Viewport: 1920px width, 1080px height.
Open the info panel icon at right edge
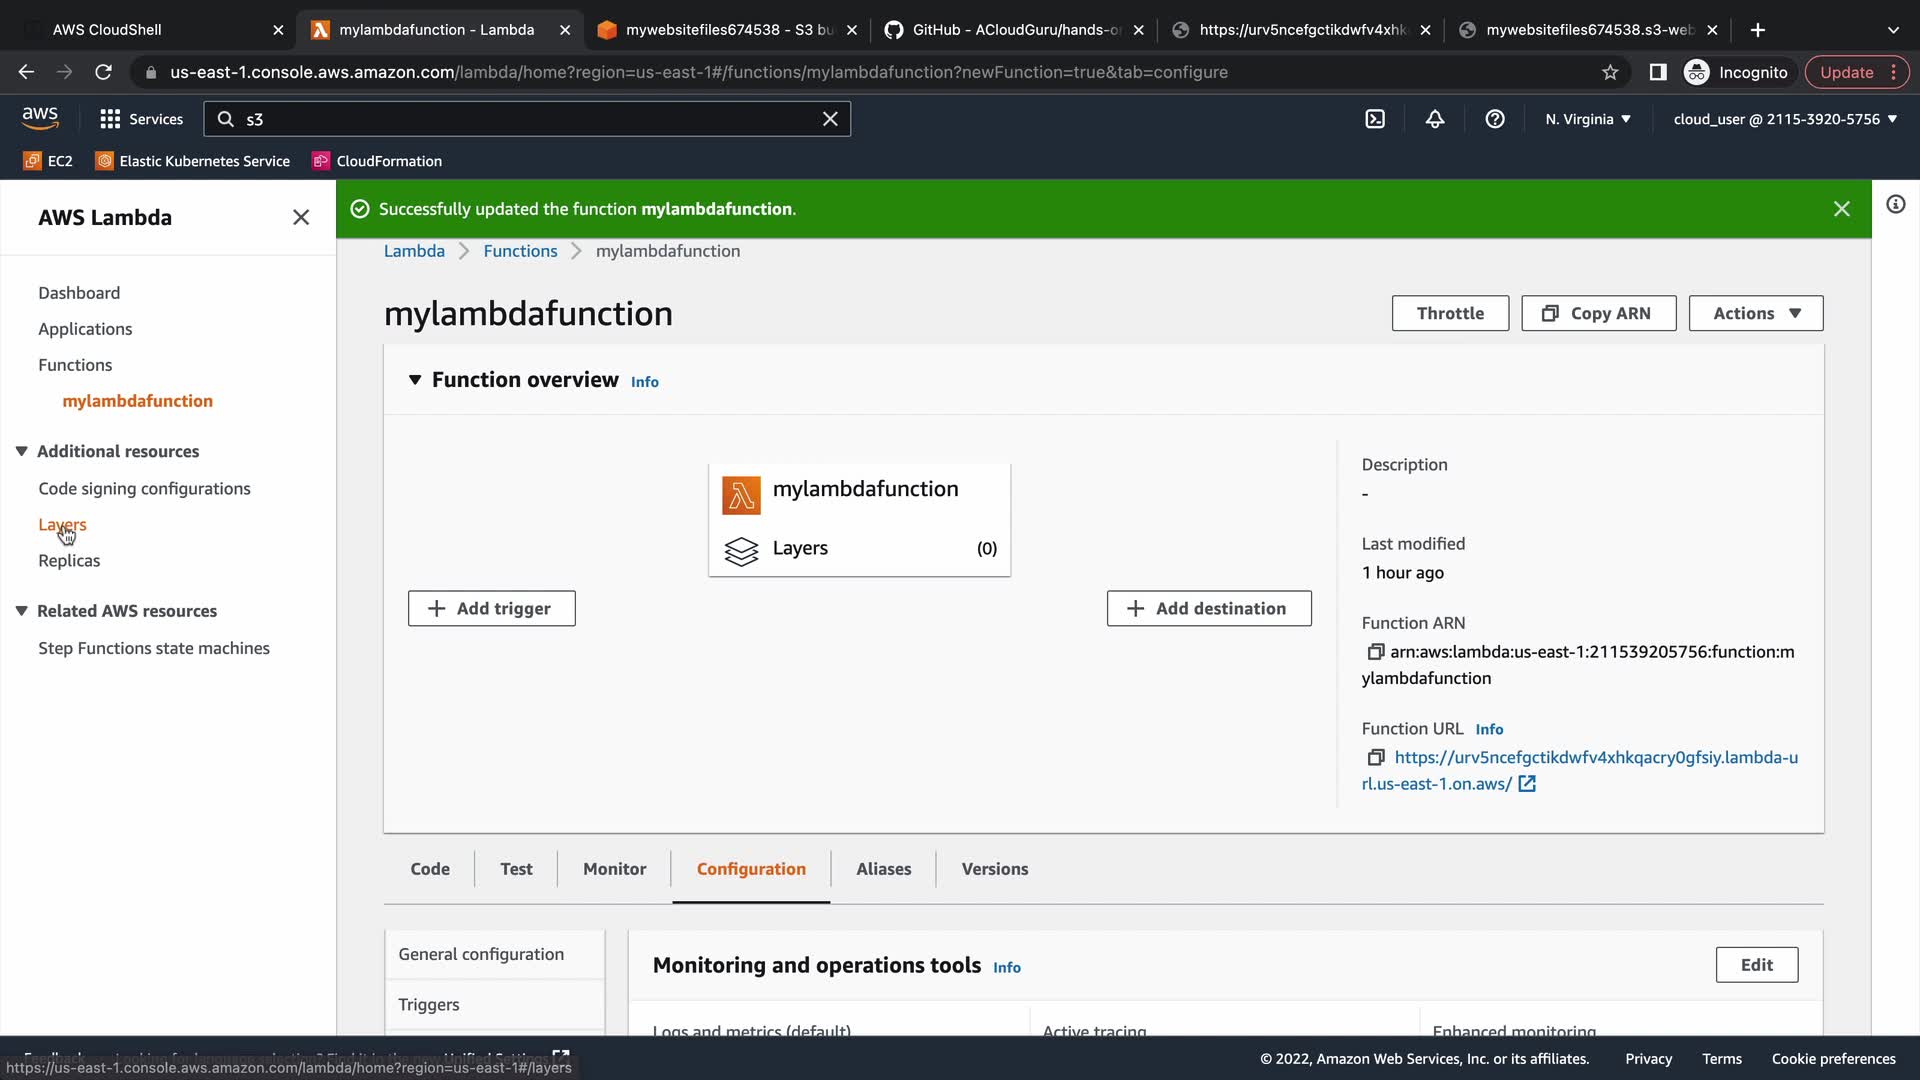coord(1895,205)
